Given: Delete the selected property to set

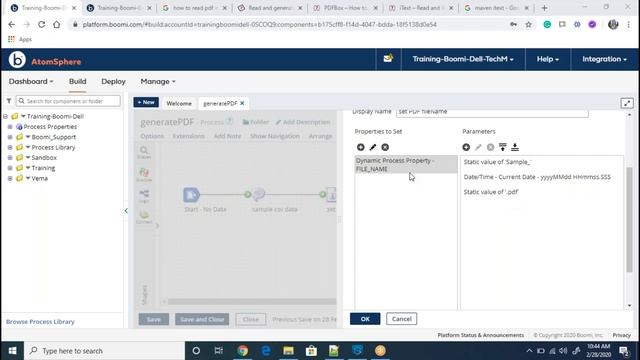Looking at the screenshot, I should pos(385,147).
